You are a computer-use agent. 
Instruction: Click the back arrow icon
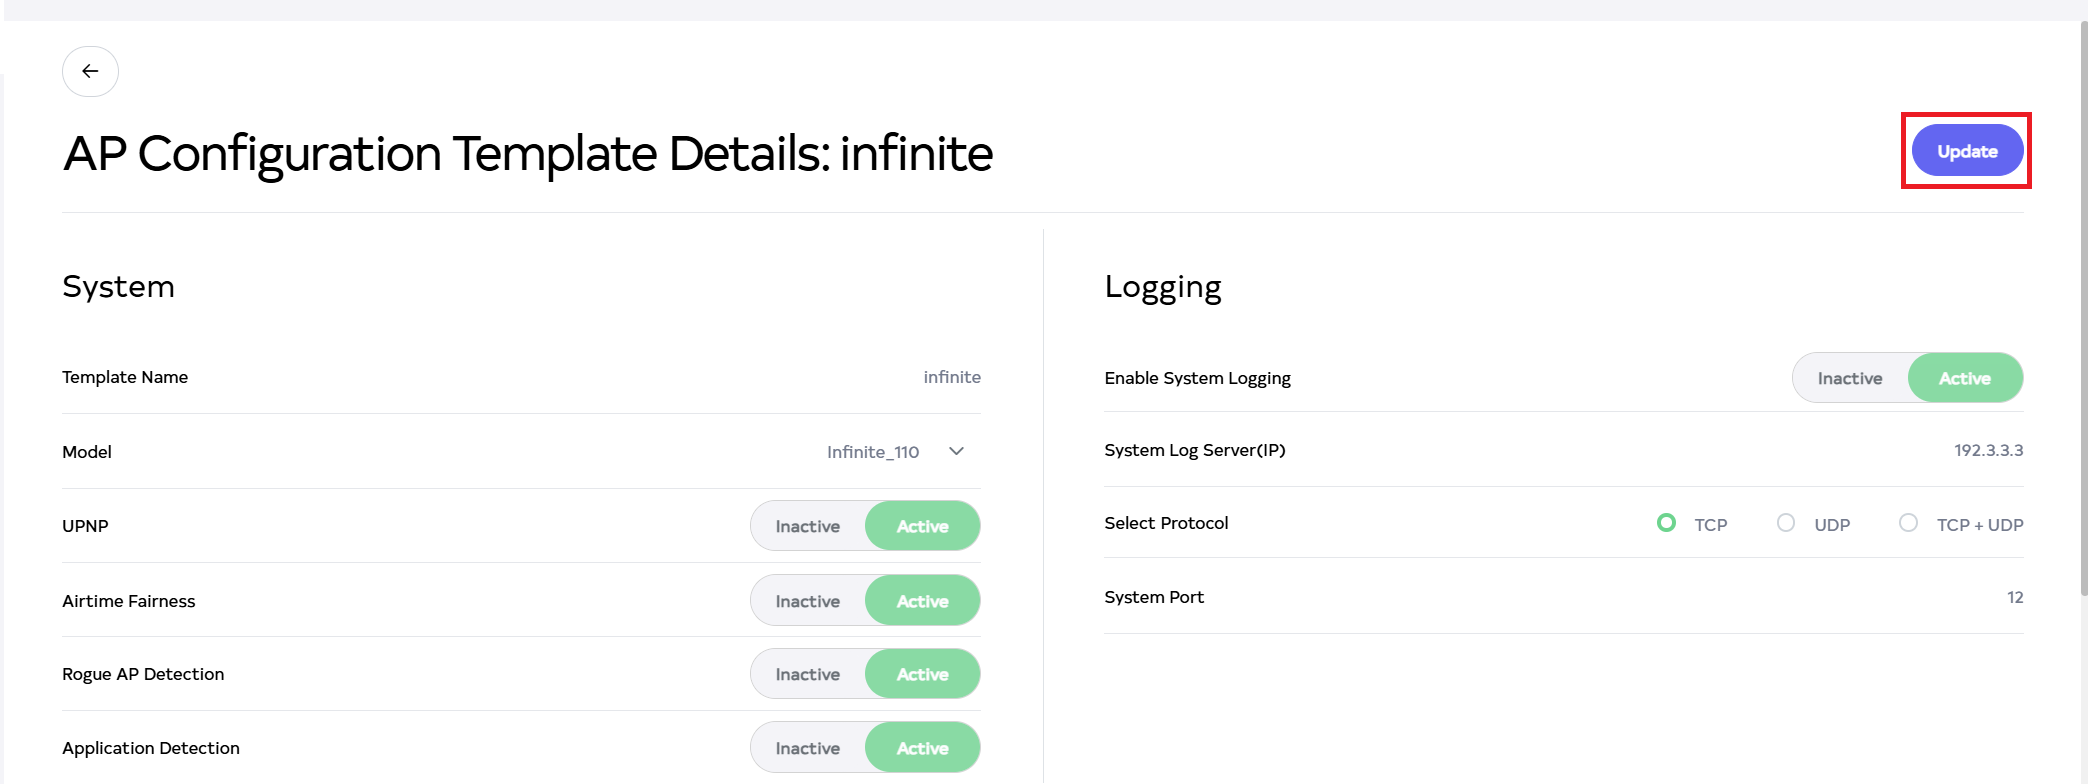coord(90,71)
